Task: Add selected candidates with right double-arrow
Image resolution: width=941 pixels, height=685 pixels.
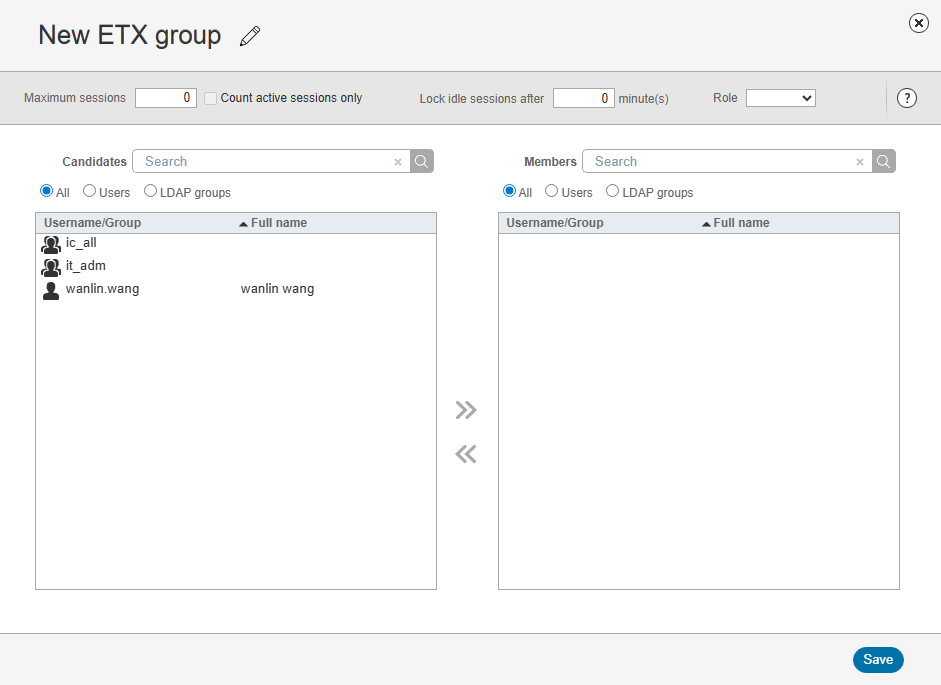Action: pyautogui.click(x=466, y=410)
